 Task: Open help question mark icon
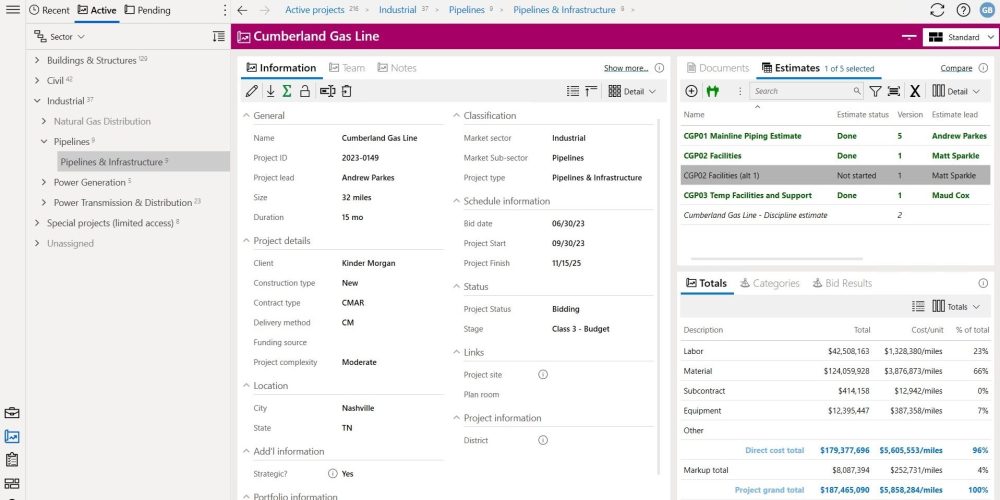(x=963, y=10)
